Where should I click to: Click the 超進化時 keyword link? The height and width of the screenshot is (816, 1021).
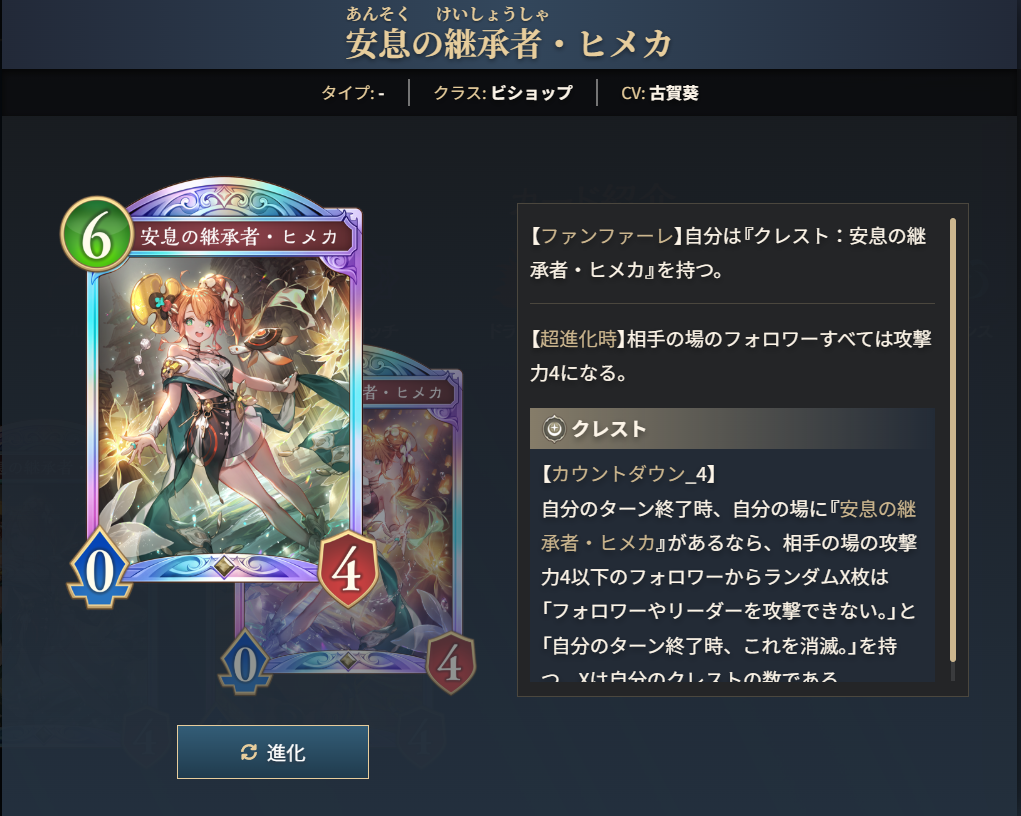point(578,339)
